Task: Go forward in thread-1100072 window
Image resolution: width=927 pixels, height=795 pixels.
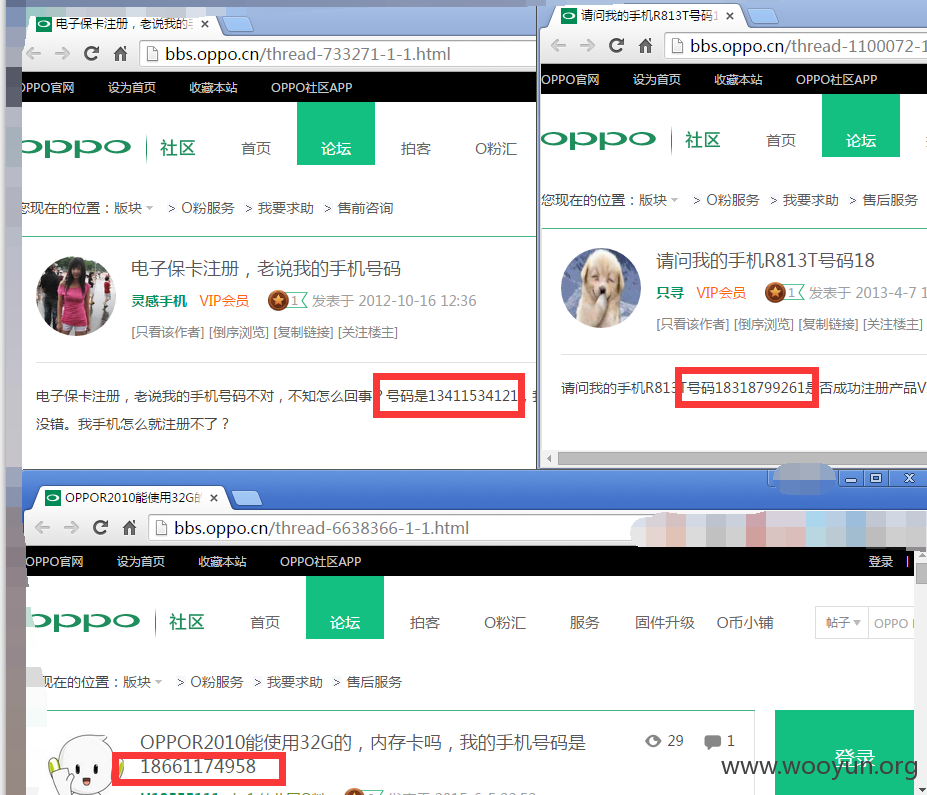Action: (587, 46)
